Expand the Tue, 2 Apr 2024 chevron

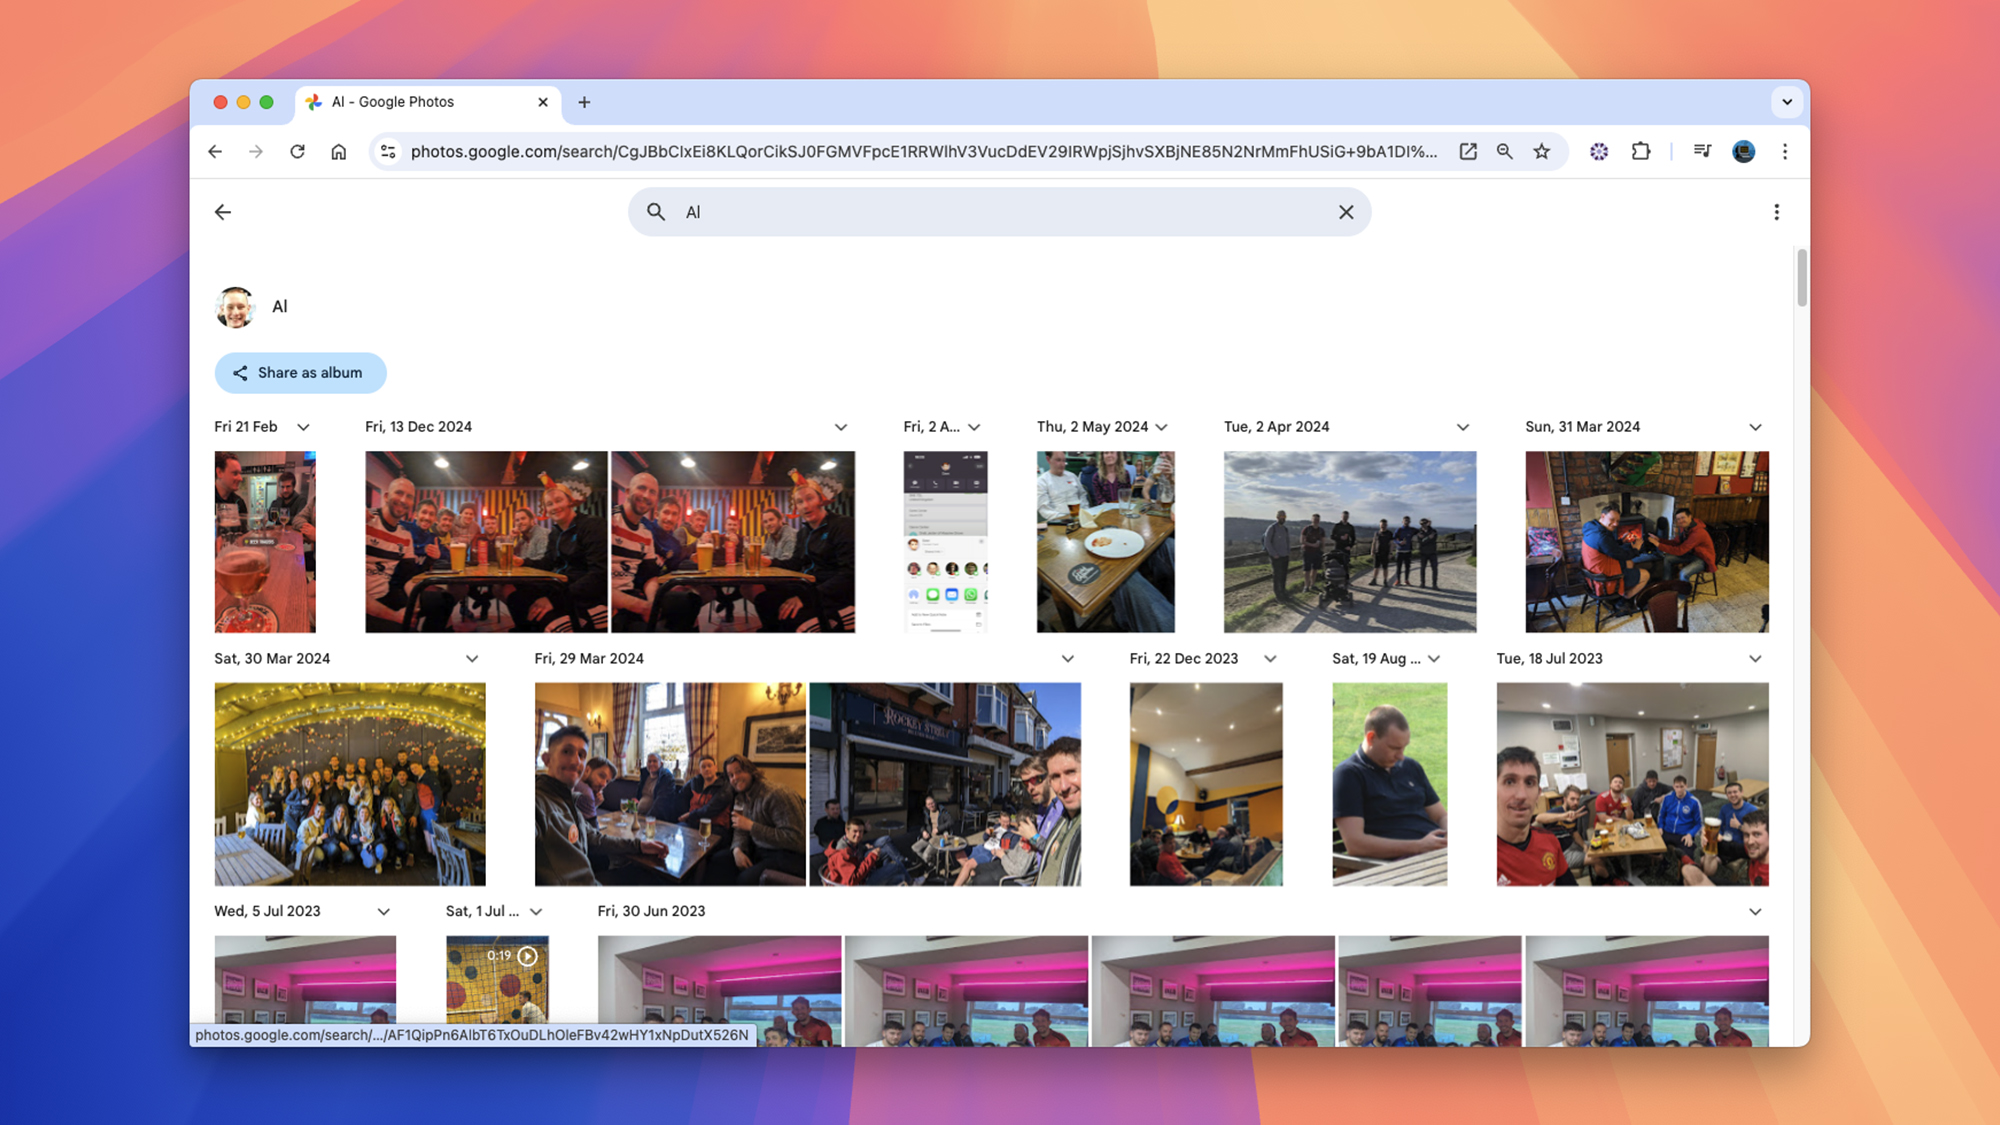coord(1463,427)
